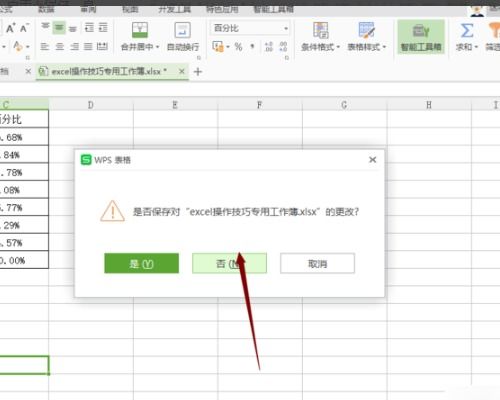
Task: Click the AutoSum (求和) sigma icon
Action: 467,30
